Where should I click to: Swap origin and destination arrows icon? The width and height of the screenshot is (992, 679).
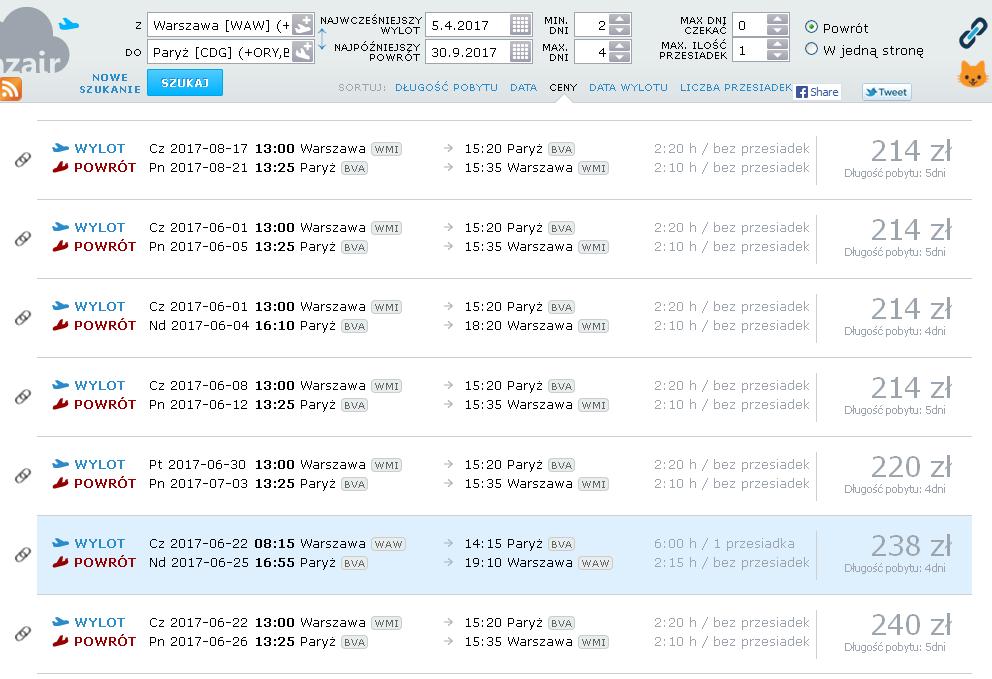pos(322,39)
